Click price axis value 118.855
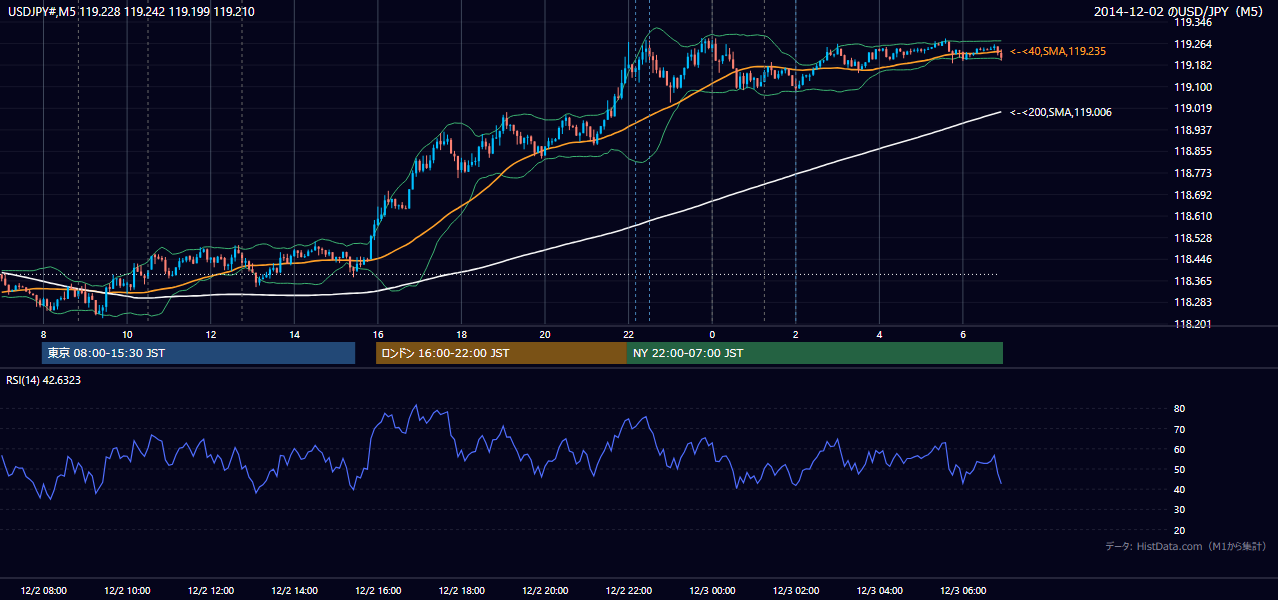The image size is (1278, 600). pyautogui.click(x=1192, y=152)
